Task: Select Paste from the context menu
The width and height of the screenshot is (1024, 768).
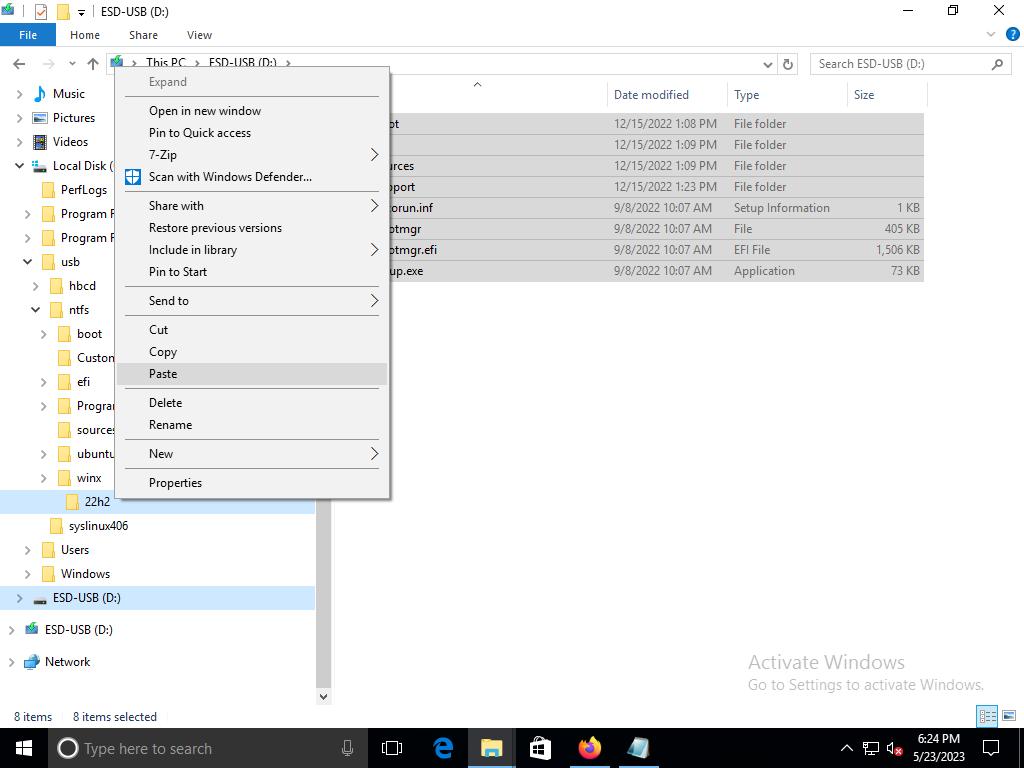Action: click(x=163, y=374)
